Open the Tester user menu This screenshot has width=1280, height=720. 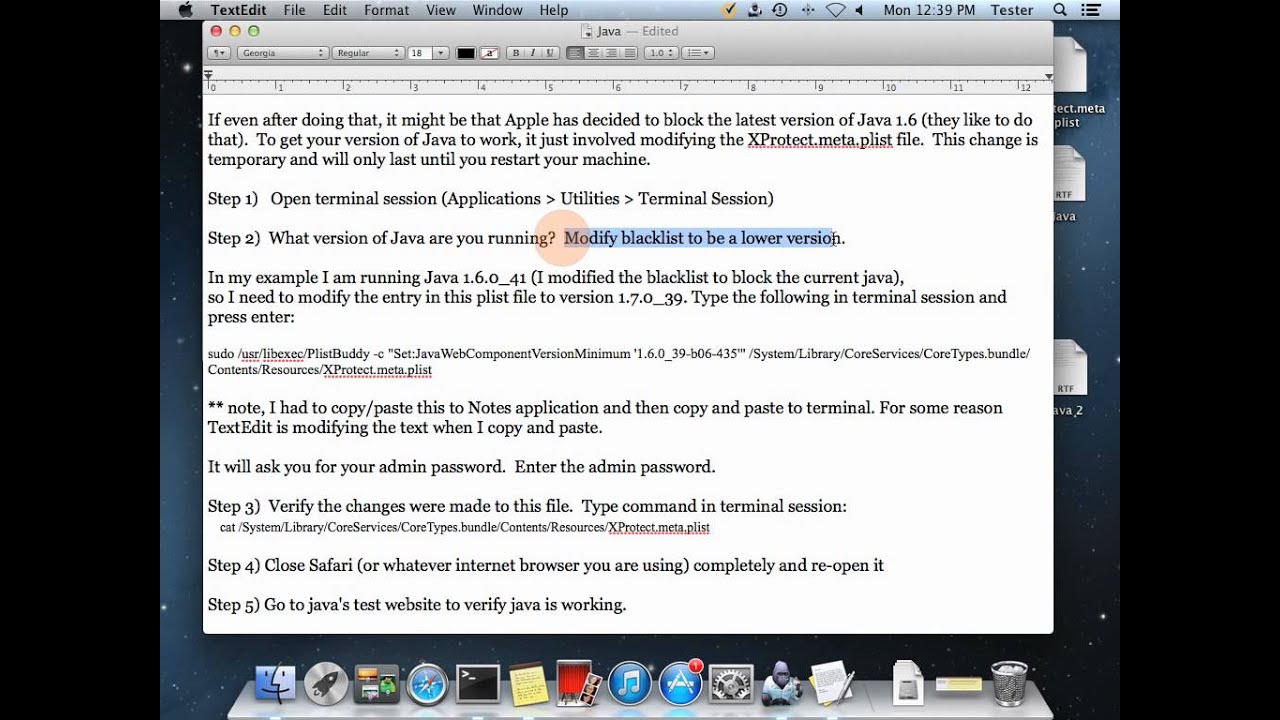1012,10
